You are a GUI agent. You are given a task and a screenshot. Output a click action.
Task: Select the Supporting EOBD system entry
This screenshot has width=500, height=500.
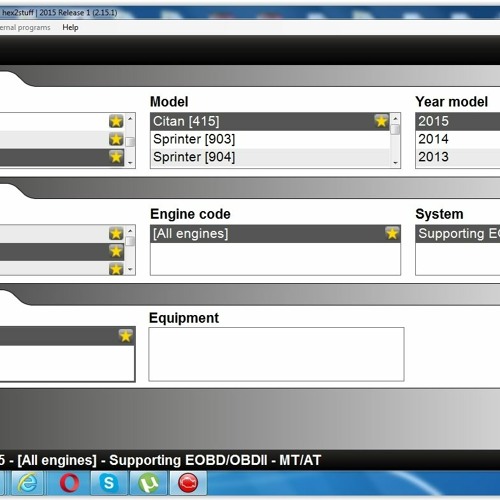[x=458, y=234]
